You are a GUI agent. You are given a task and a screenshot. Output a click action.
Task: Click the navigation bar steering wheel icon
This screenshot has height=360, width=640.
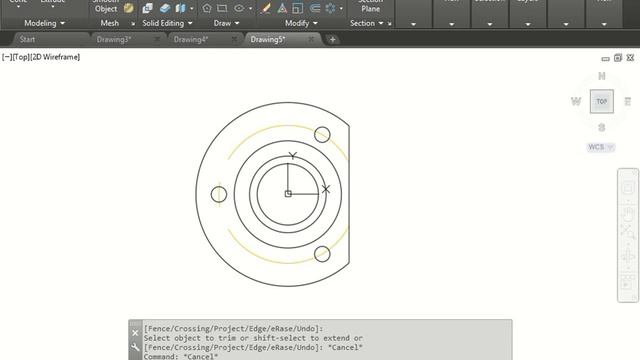pyautogui.click(x=628, y=189)
